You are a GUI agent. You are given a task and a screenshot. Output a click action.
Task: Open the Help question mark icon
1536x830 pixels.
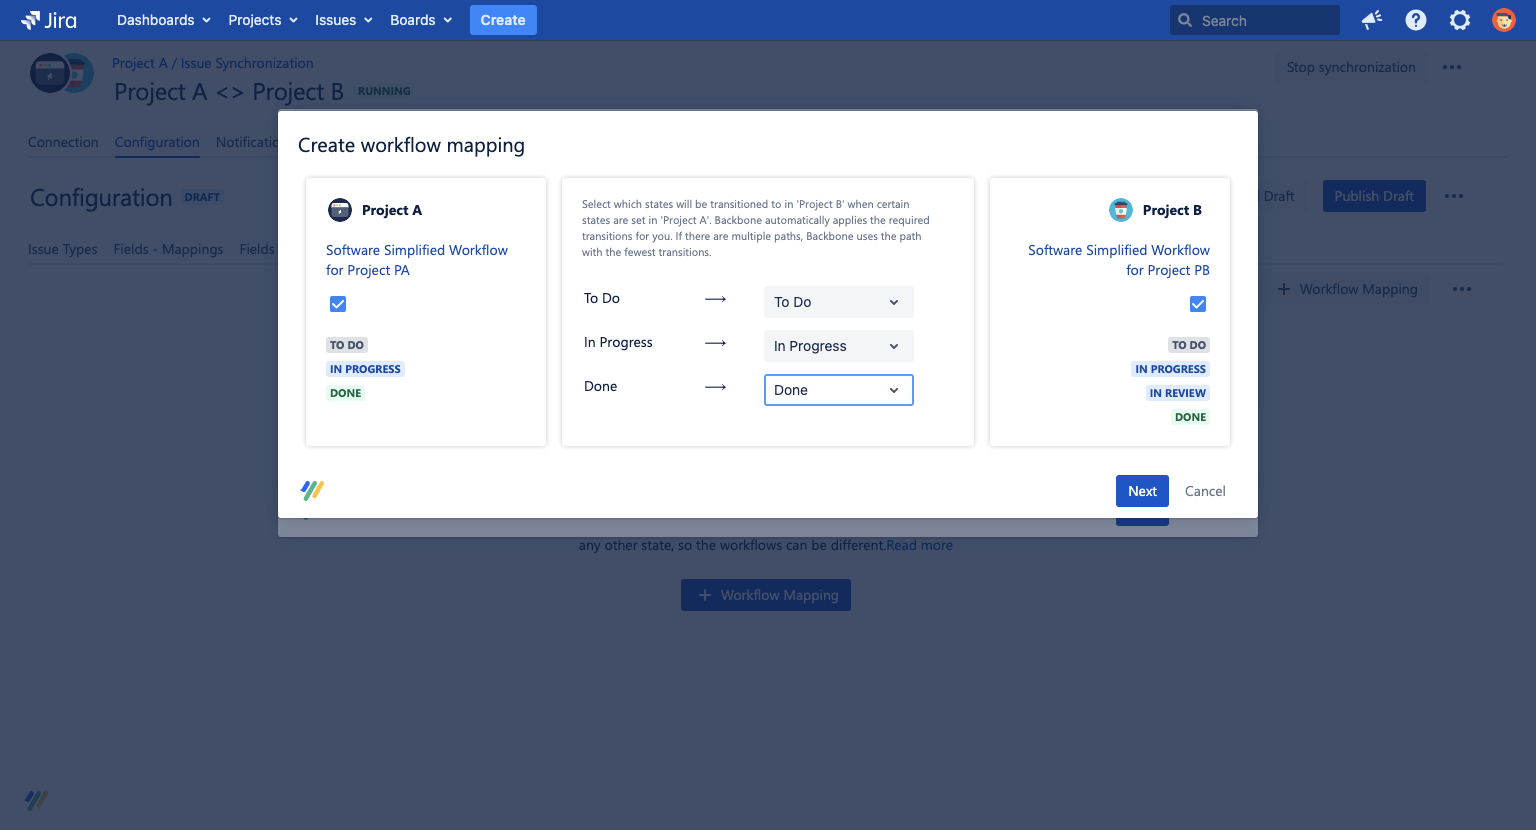tap(1415, 19)
